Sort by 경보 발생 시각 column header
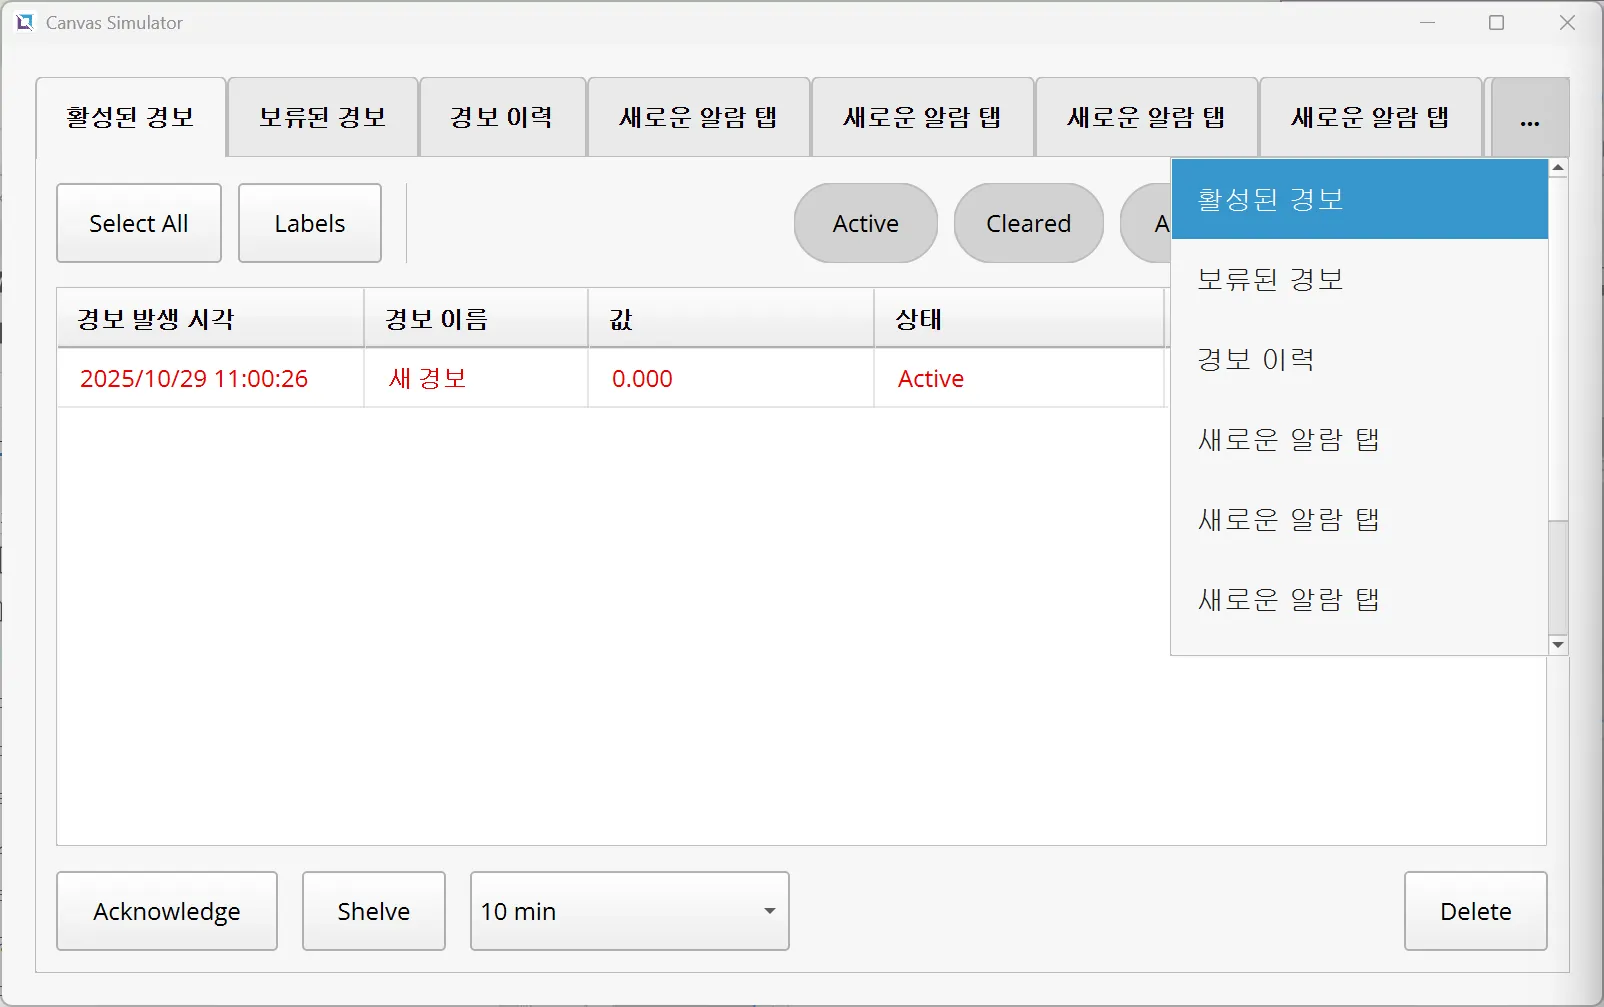Screen dimensions: 1604x1007 (210, 319)
